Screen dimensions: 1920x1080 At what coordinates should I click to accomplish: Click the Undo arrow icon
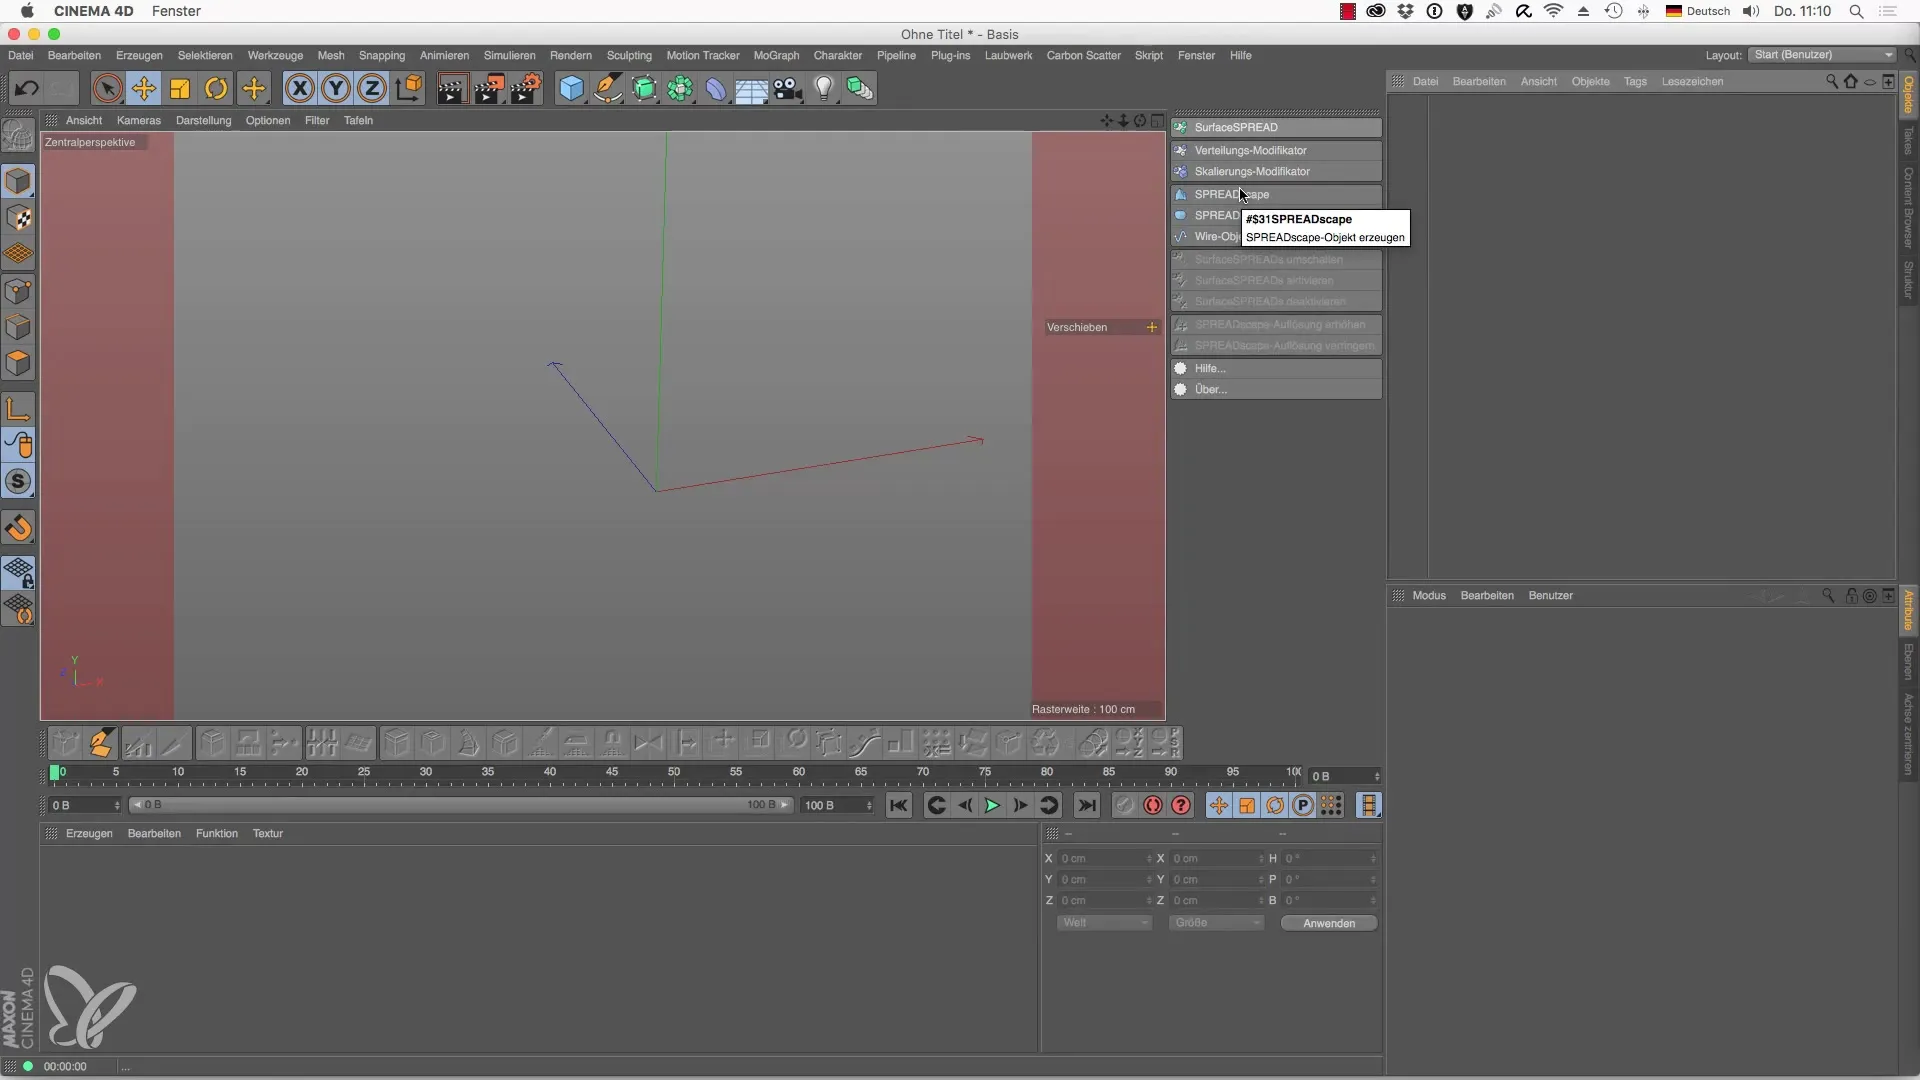pyautogui.click(x=27, y=89)
